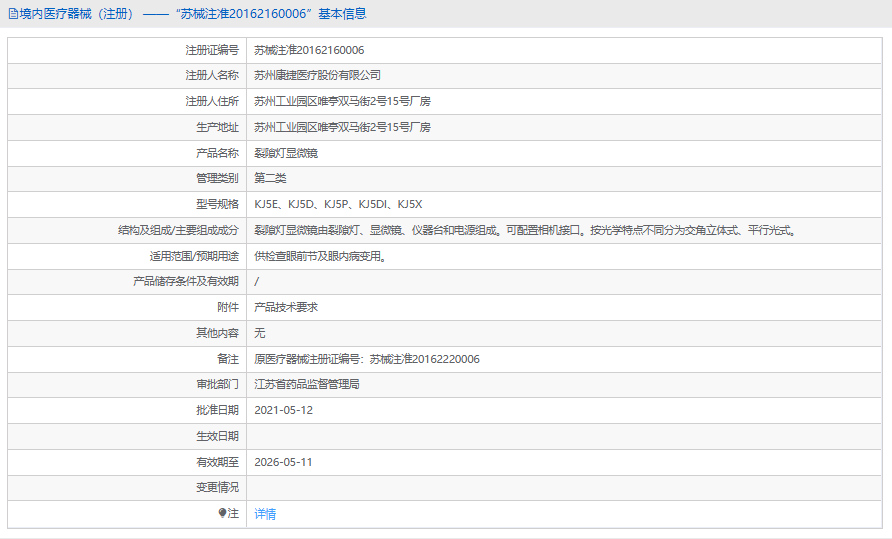Click management class value 第二类

pyautogui.click(x=270, y=178)
